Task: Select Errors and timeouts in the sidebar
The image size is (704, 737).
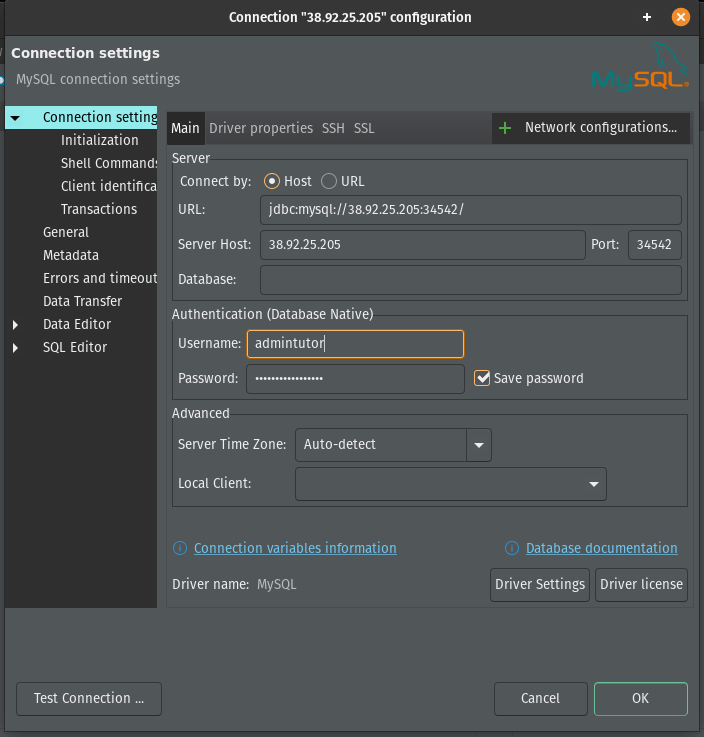Action: click(100, 278)
